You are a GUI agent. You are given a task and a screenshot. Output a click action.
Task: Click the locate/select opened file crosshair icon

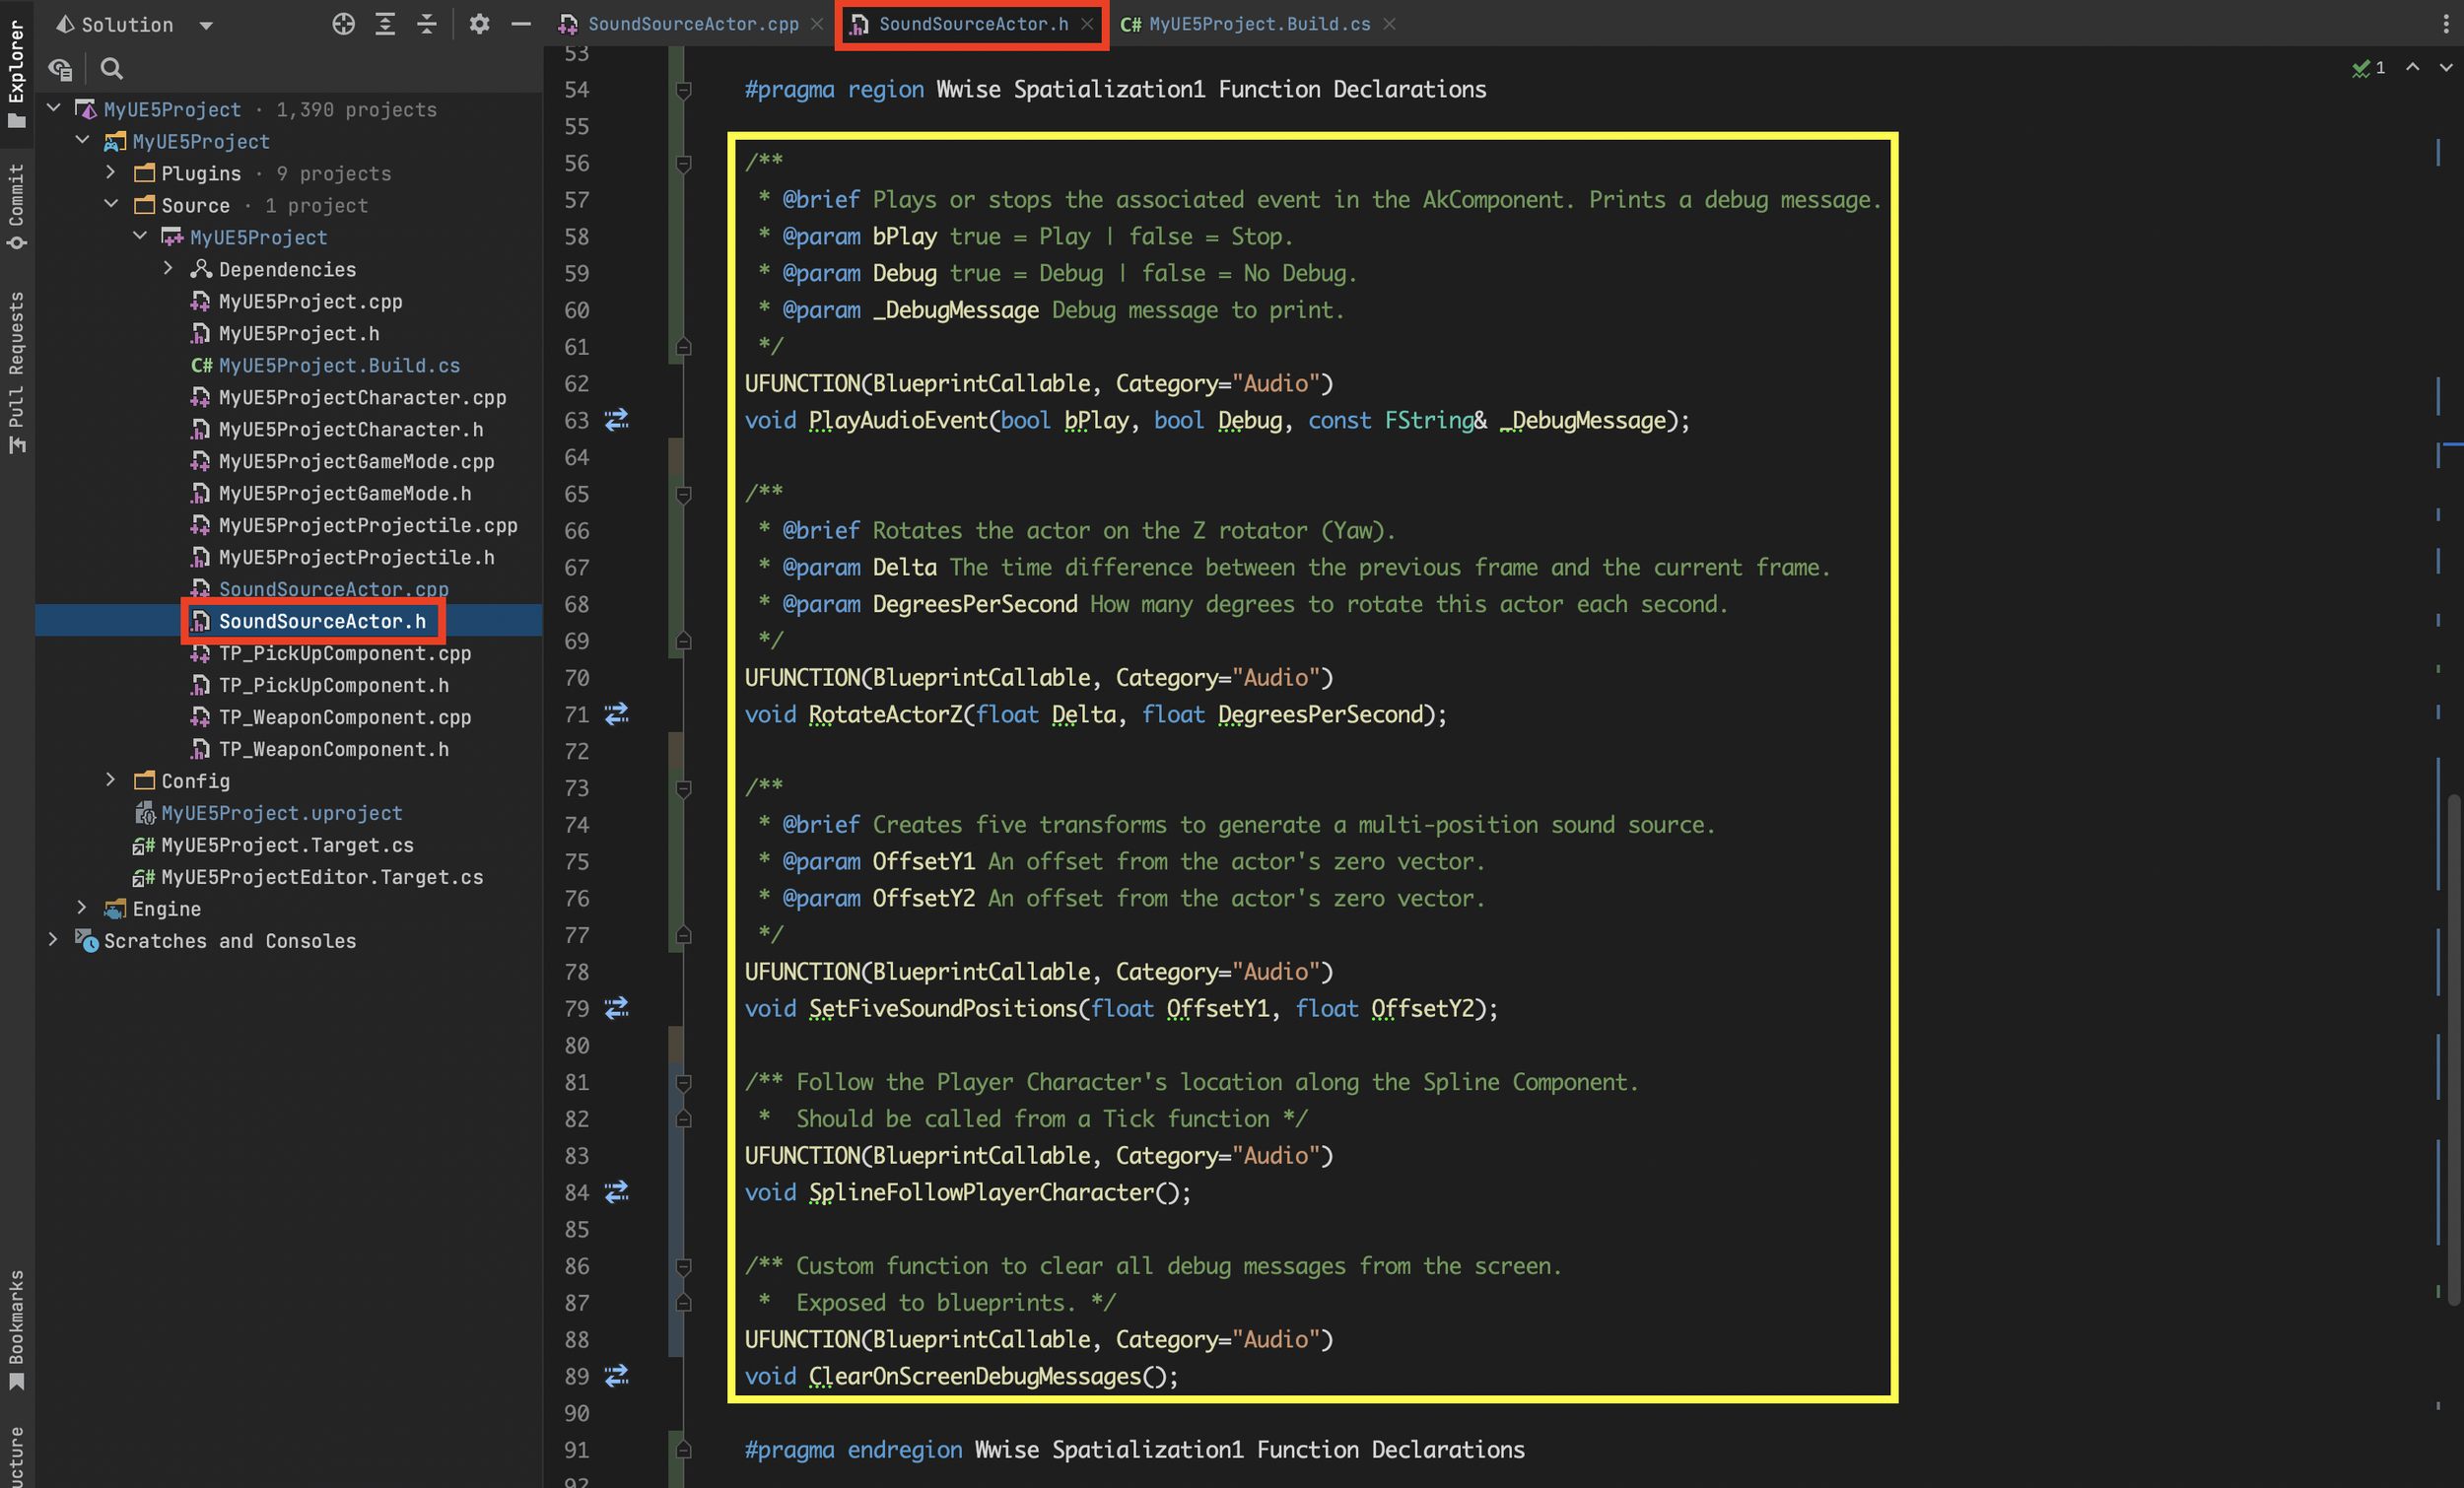(343, 24)
